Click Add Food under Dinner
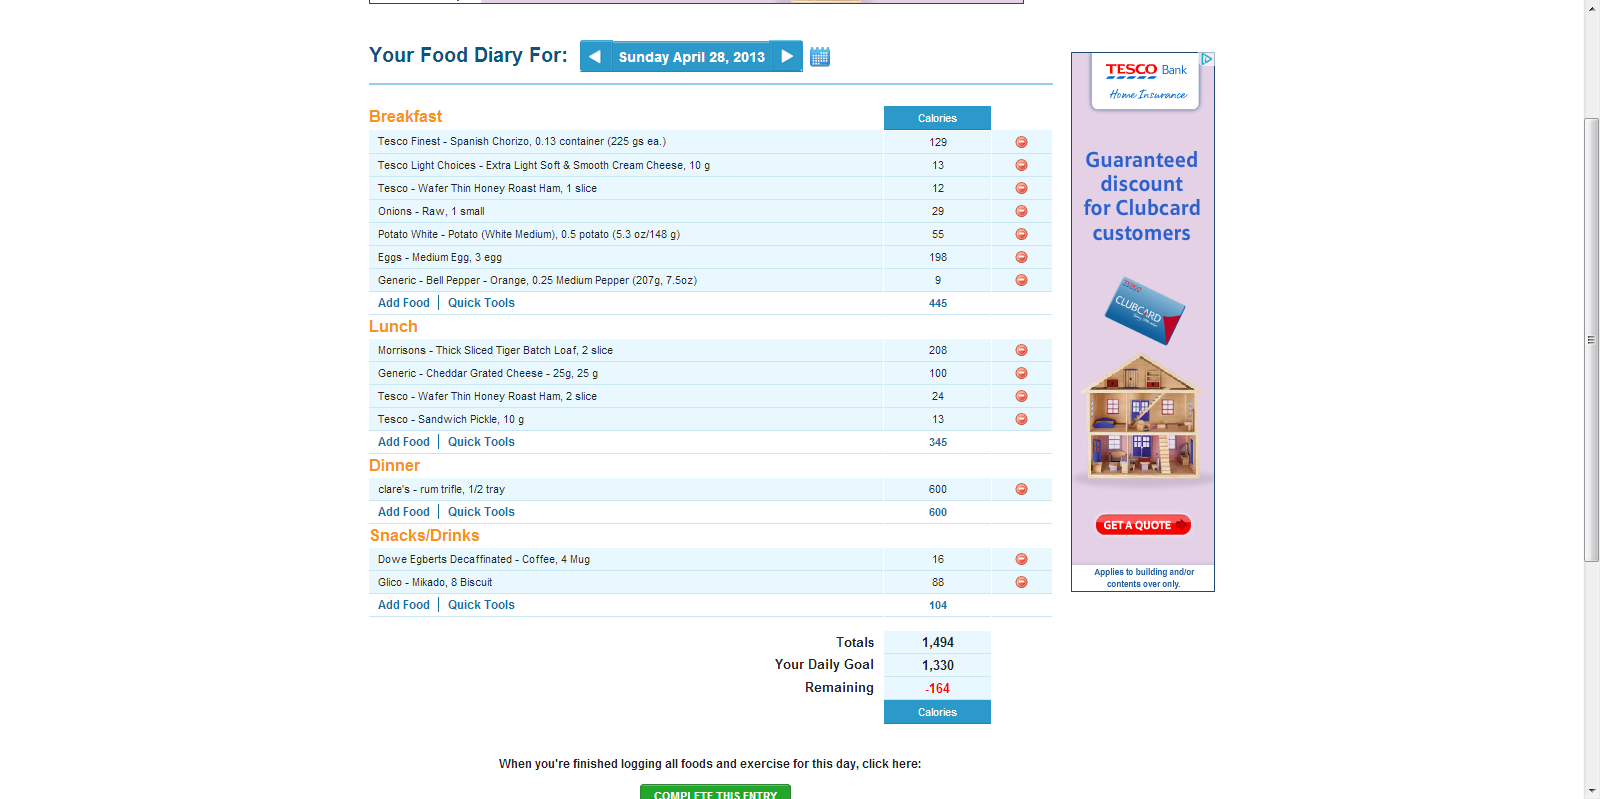This screenshot has height=799, width=1600. tap(404, 512)
